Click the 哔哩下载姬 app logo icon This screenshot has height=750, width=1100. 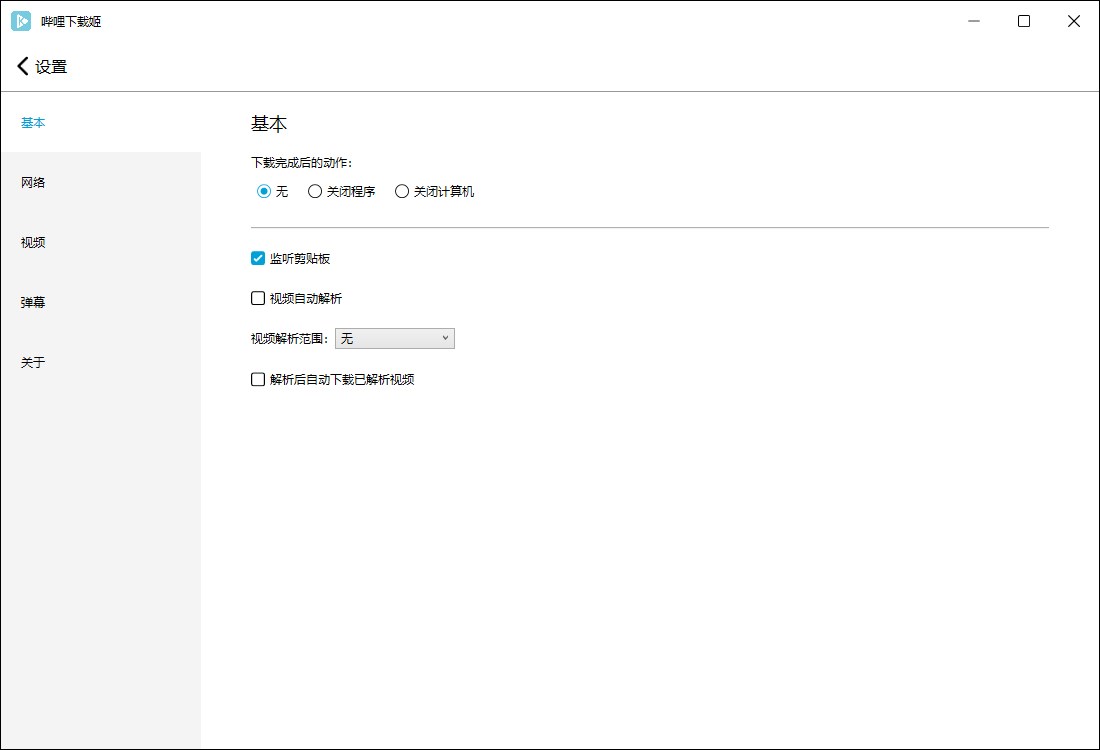21,21
